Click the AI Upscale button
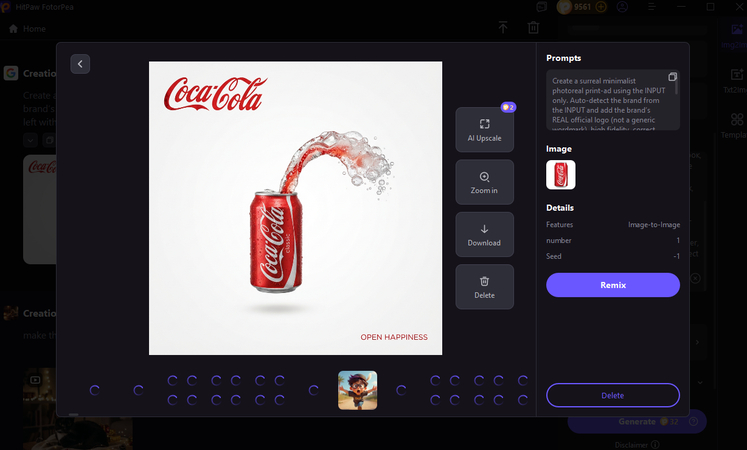 485,130
